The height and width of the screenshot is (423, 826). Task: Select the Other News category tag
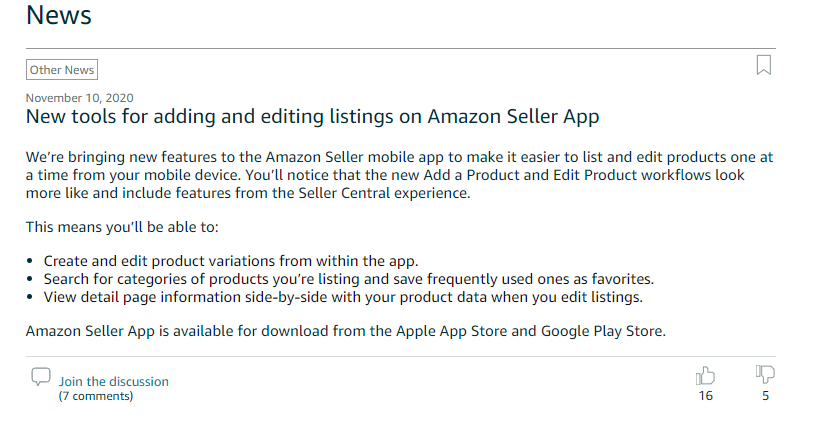coord(62,70)
